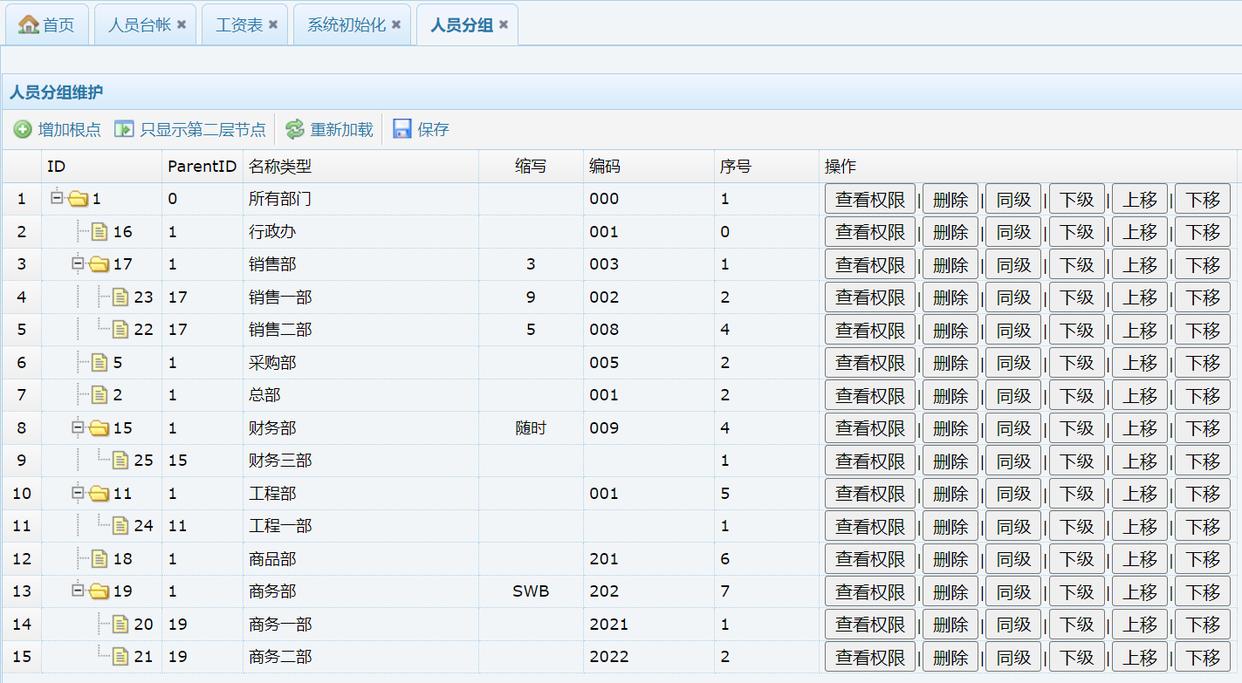This screenshot has height=683, width=1242.
Task: Click the folder icon of node 19
Action: point(99,592)
